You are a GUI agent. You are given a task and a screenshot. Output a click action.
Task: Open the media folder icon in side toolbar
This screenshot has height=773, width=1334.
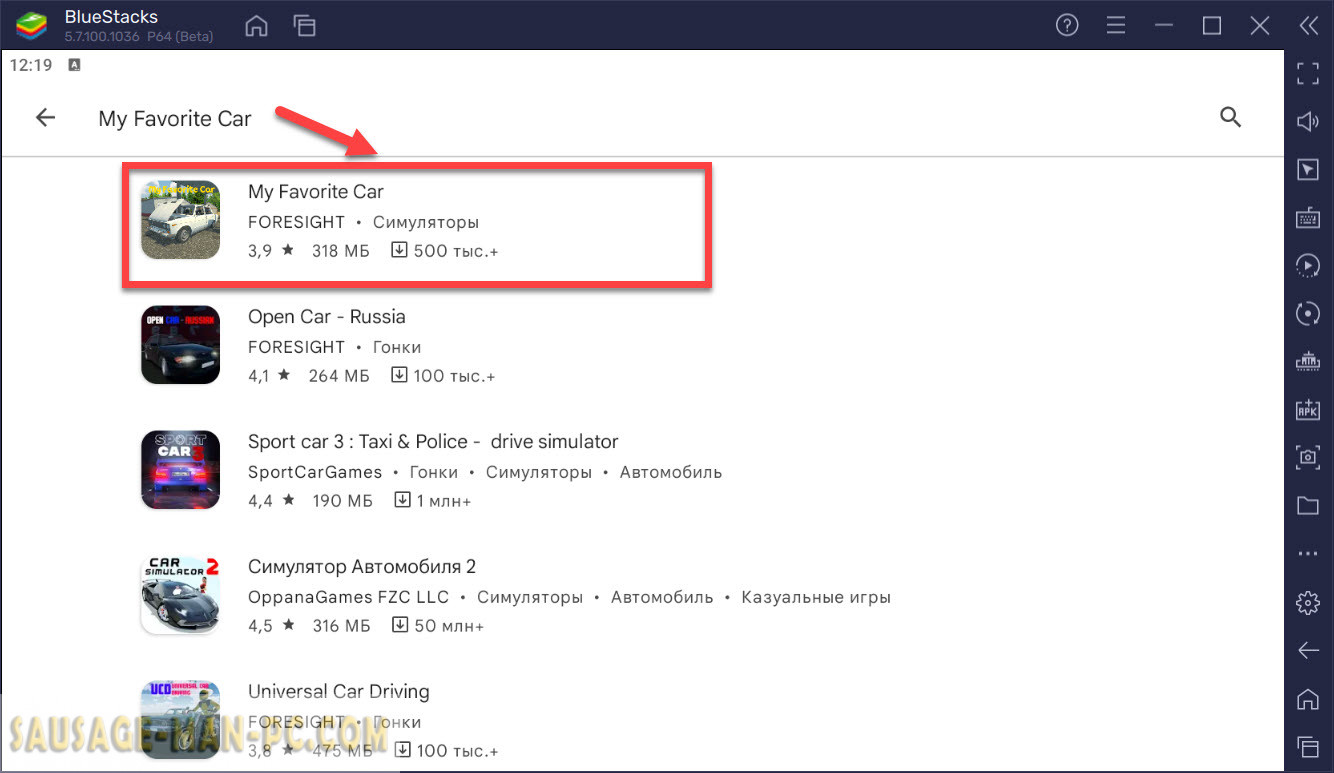(x=1308, y=505)
